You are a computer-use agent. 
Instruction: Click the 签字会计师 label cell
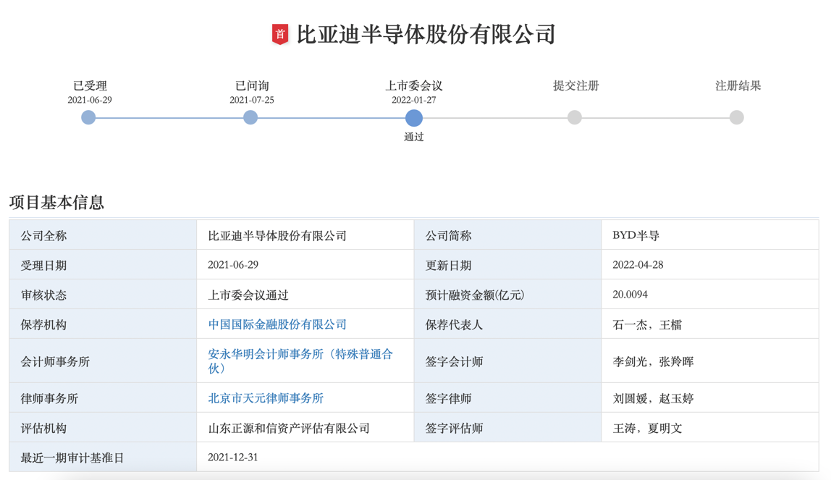click(x=508, y=361)
